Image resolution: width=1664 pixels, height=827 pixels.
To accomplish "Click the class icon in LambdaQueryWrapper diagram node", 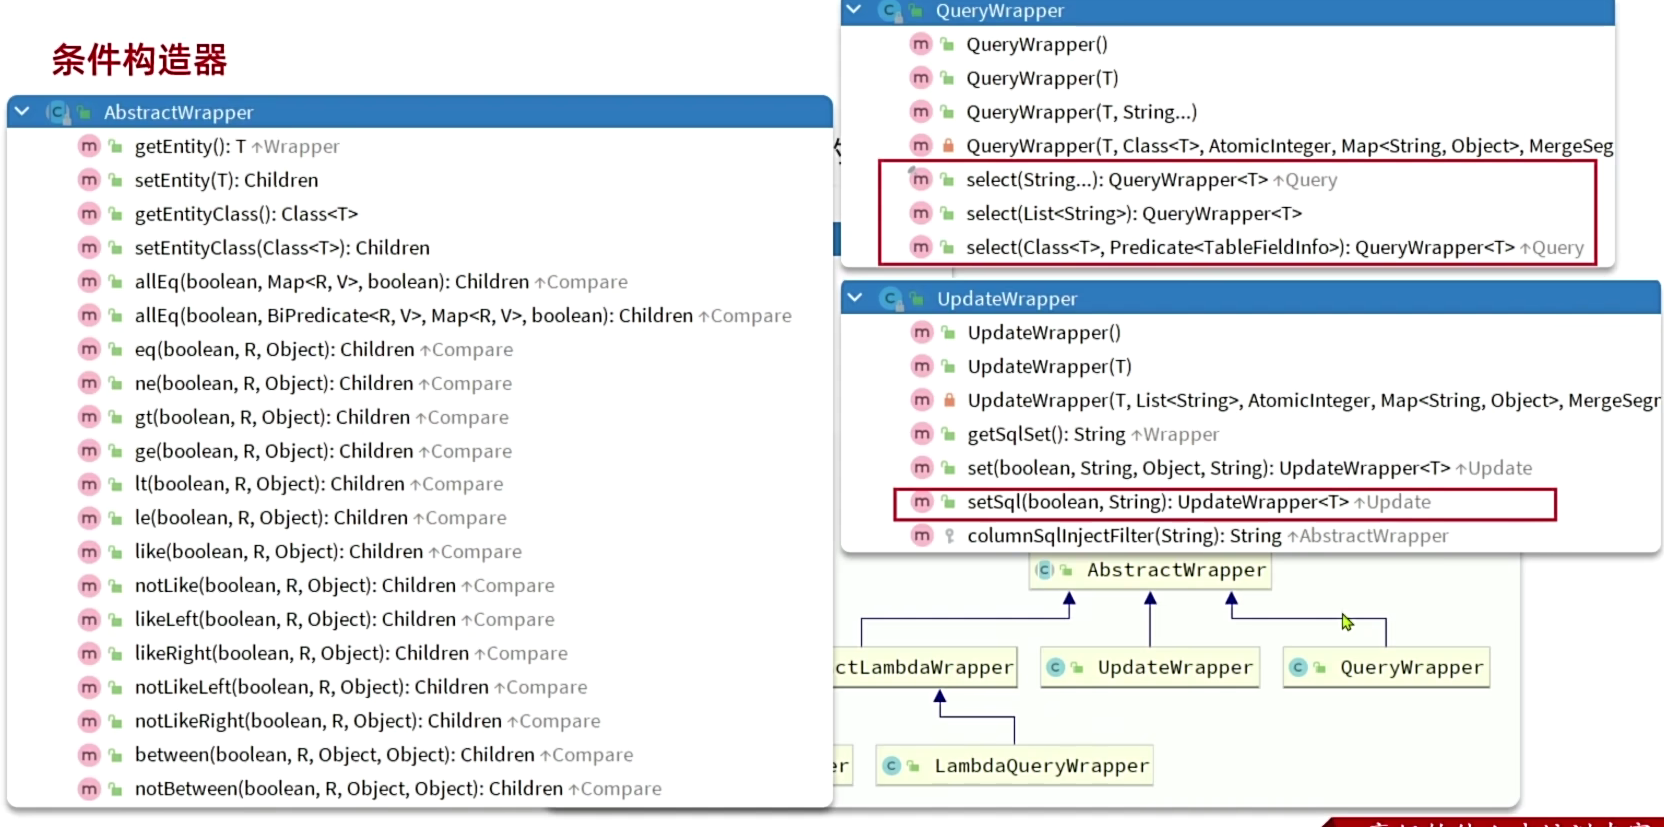I will 893,766.
